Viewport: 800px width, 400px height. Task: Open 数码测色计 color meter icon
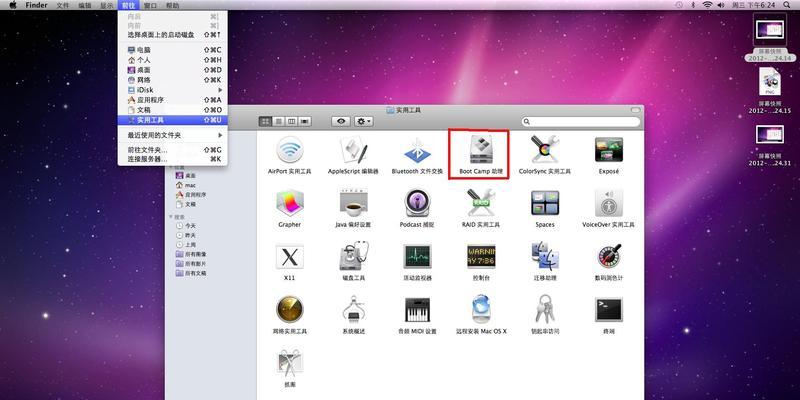pos(609,256)
